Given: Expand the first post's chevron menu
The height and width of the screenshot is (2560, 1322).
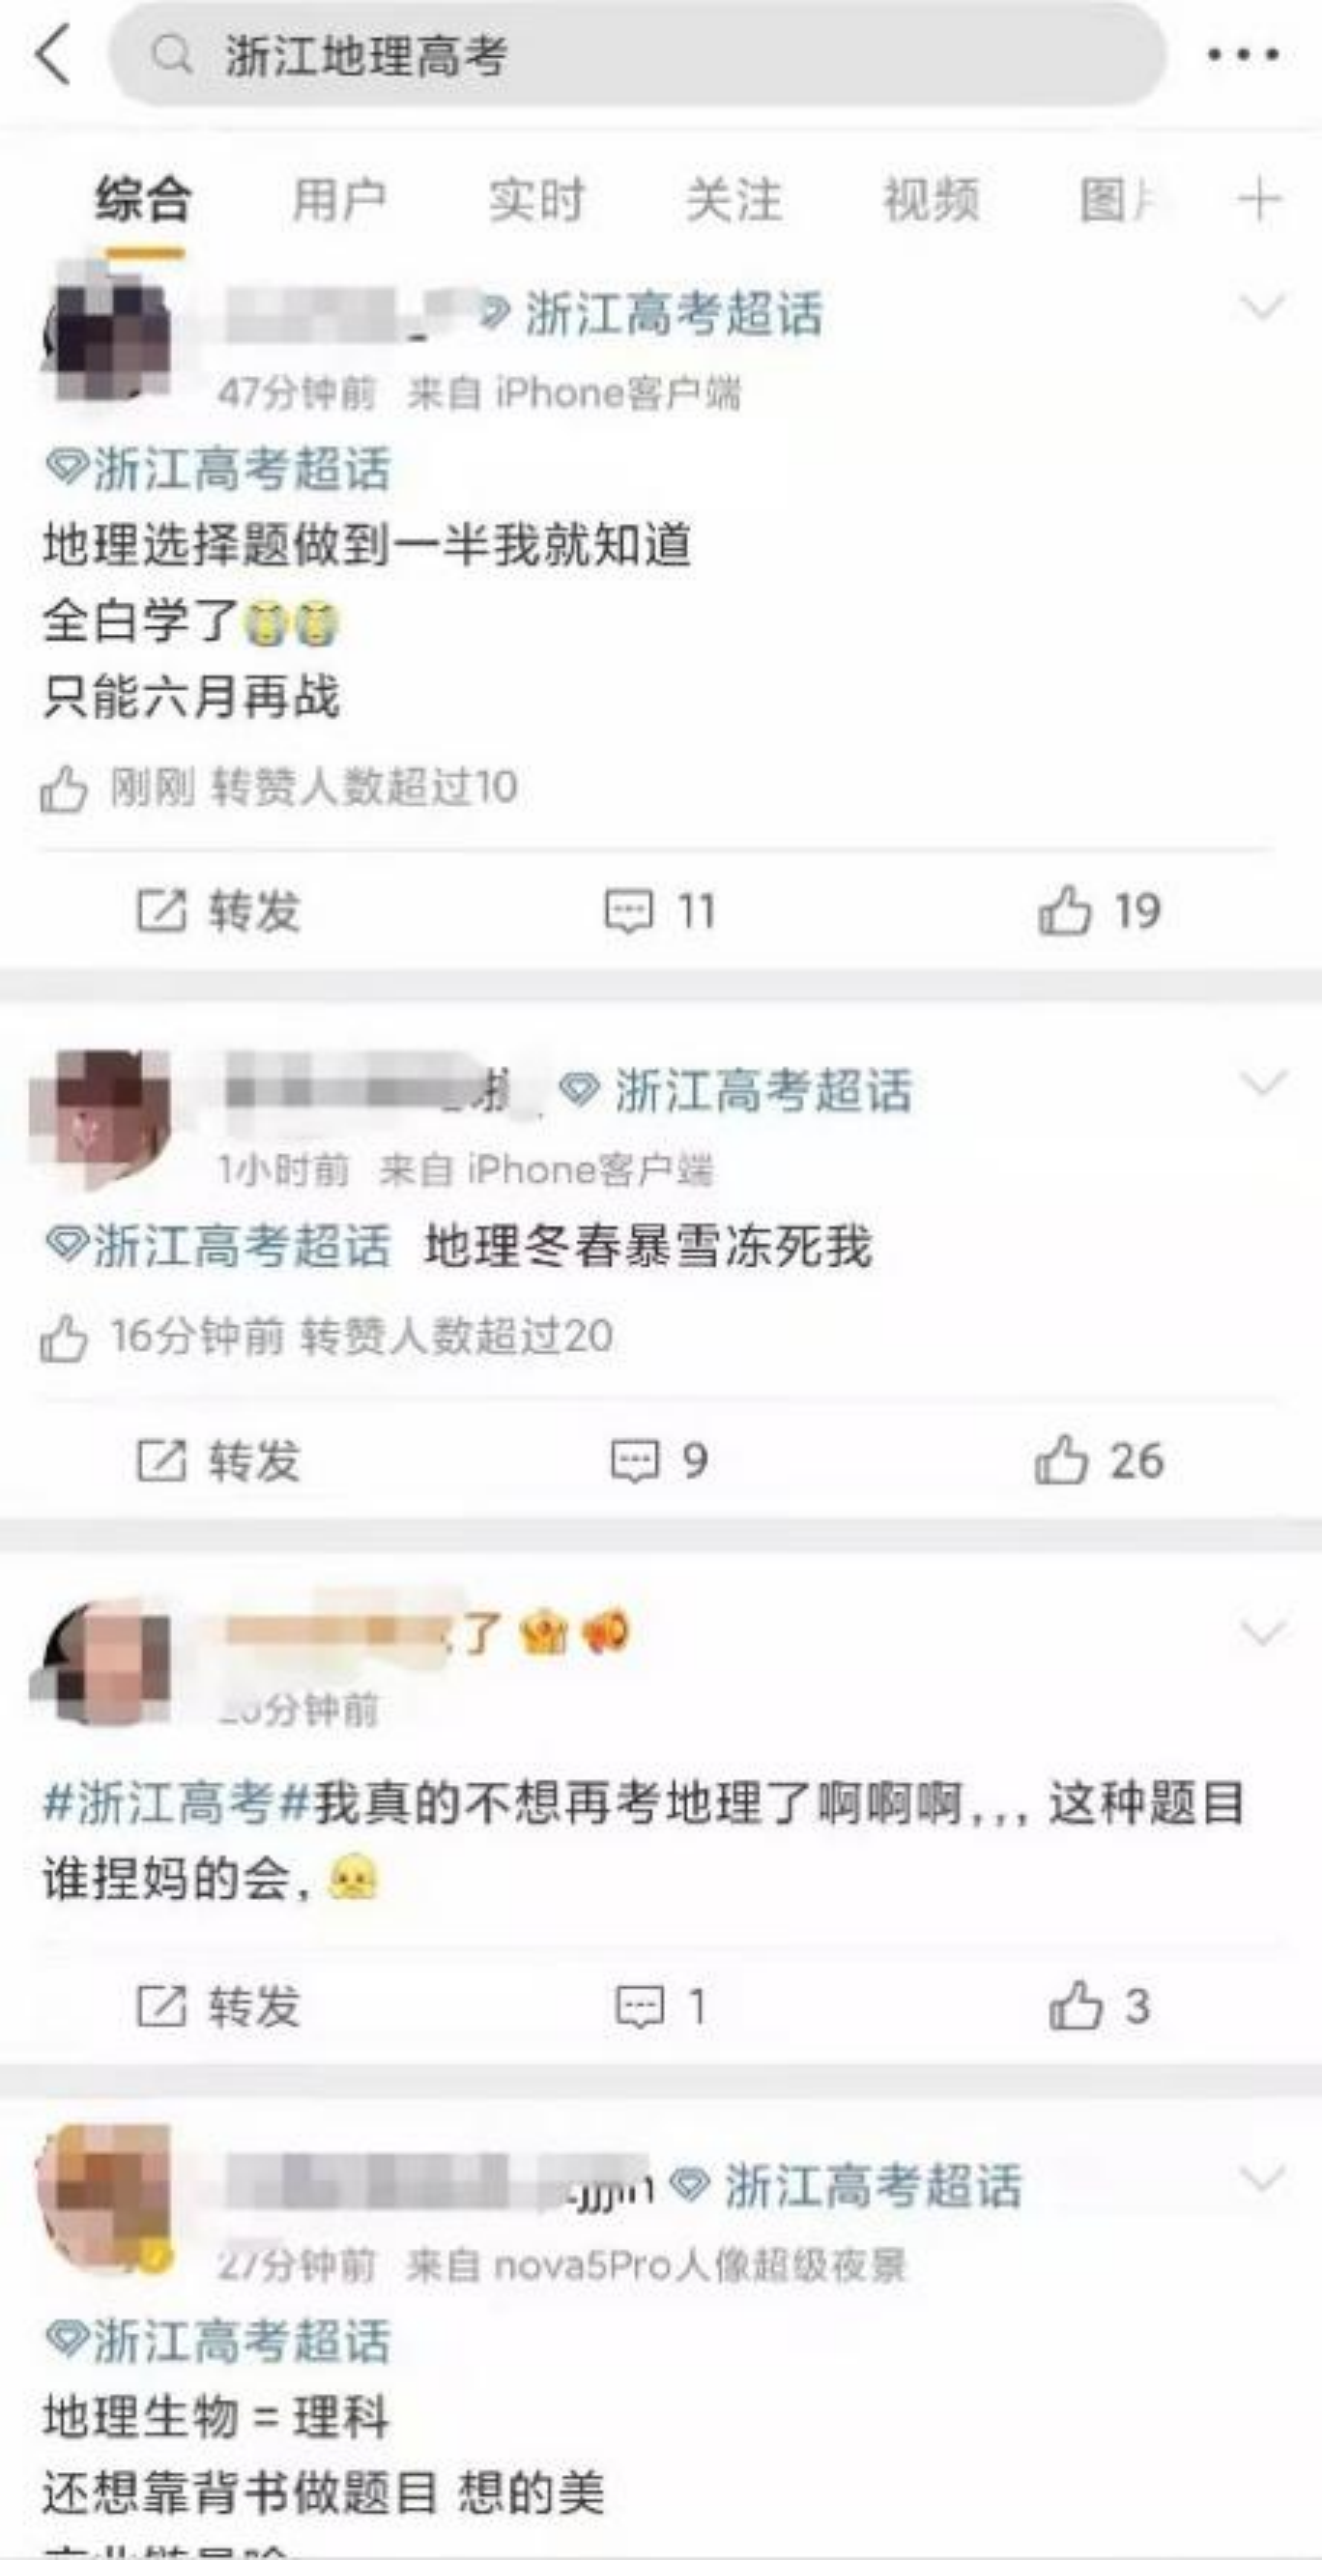Looking at the screenshot, I should pyautogui.click(x=1262, y=306).
